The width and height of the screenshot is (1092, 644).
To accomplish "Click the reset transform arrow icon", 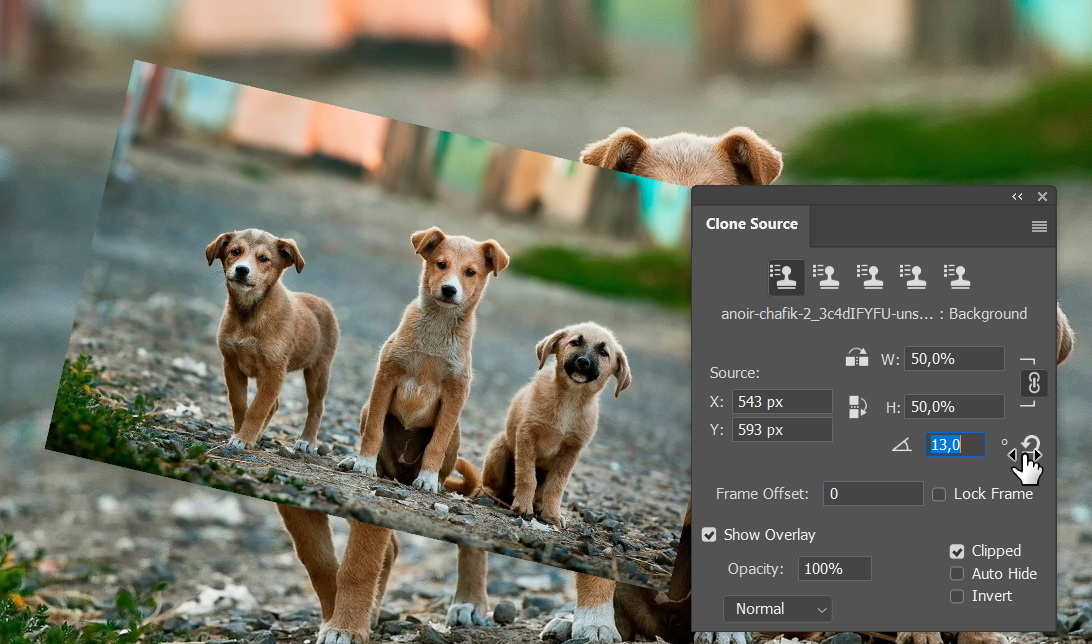I will [x=1030, y=446].
